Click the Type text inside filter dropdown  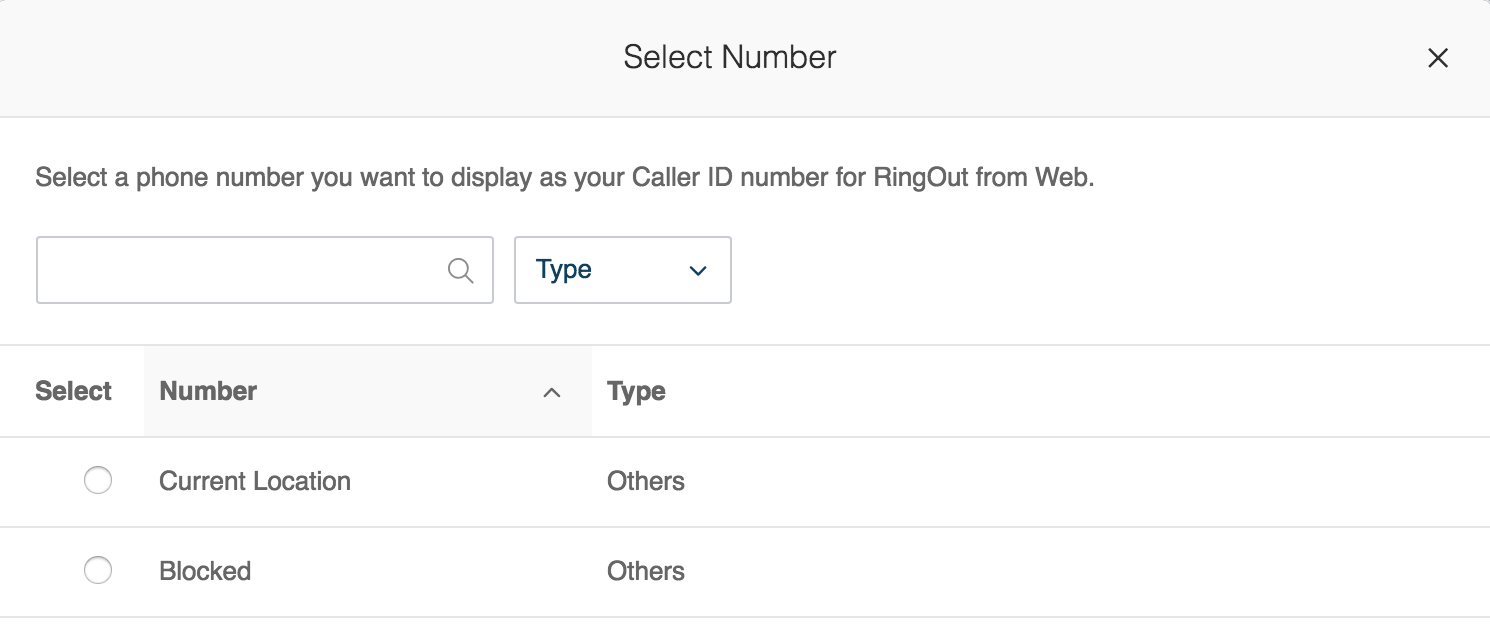tap(564, 270)
